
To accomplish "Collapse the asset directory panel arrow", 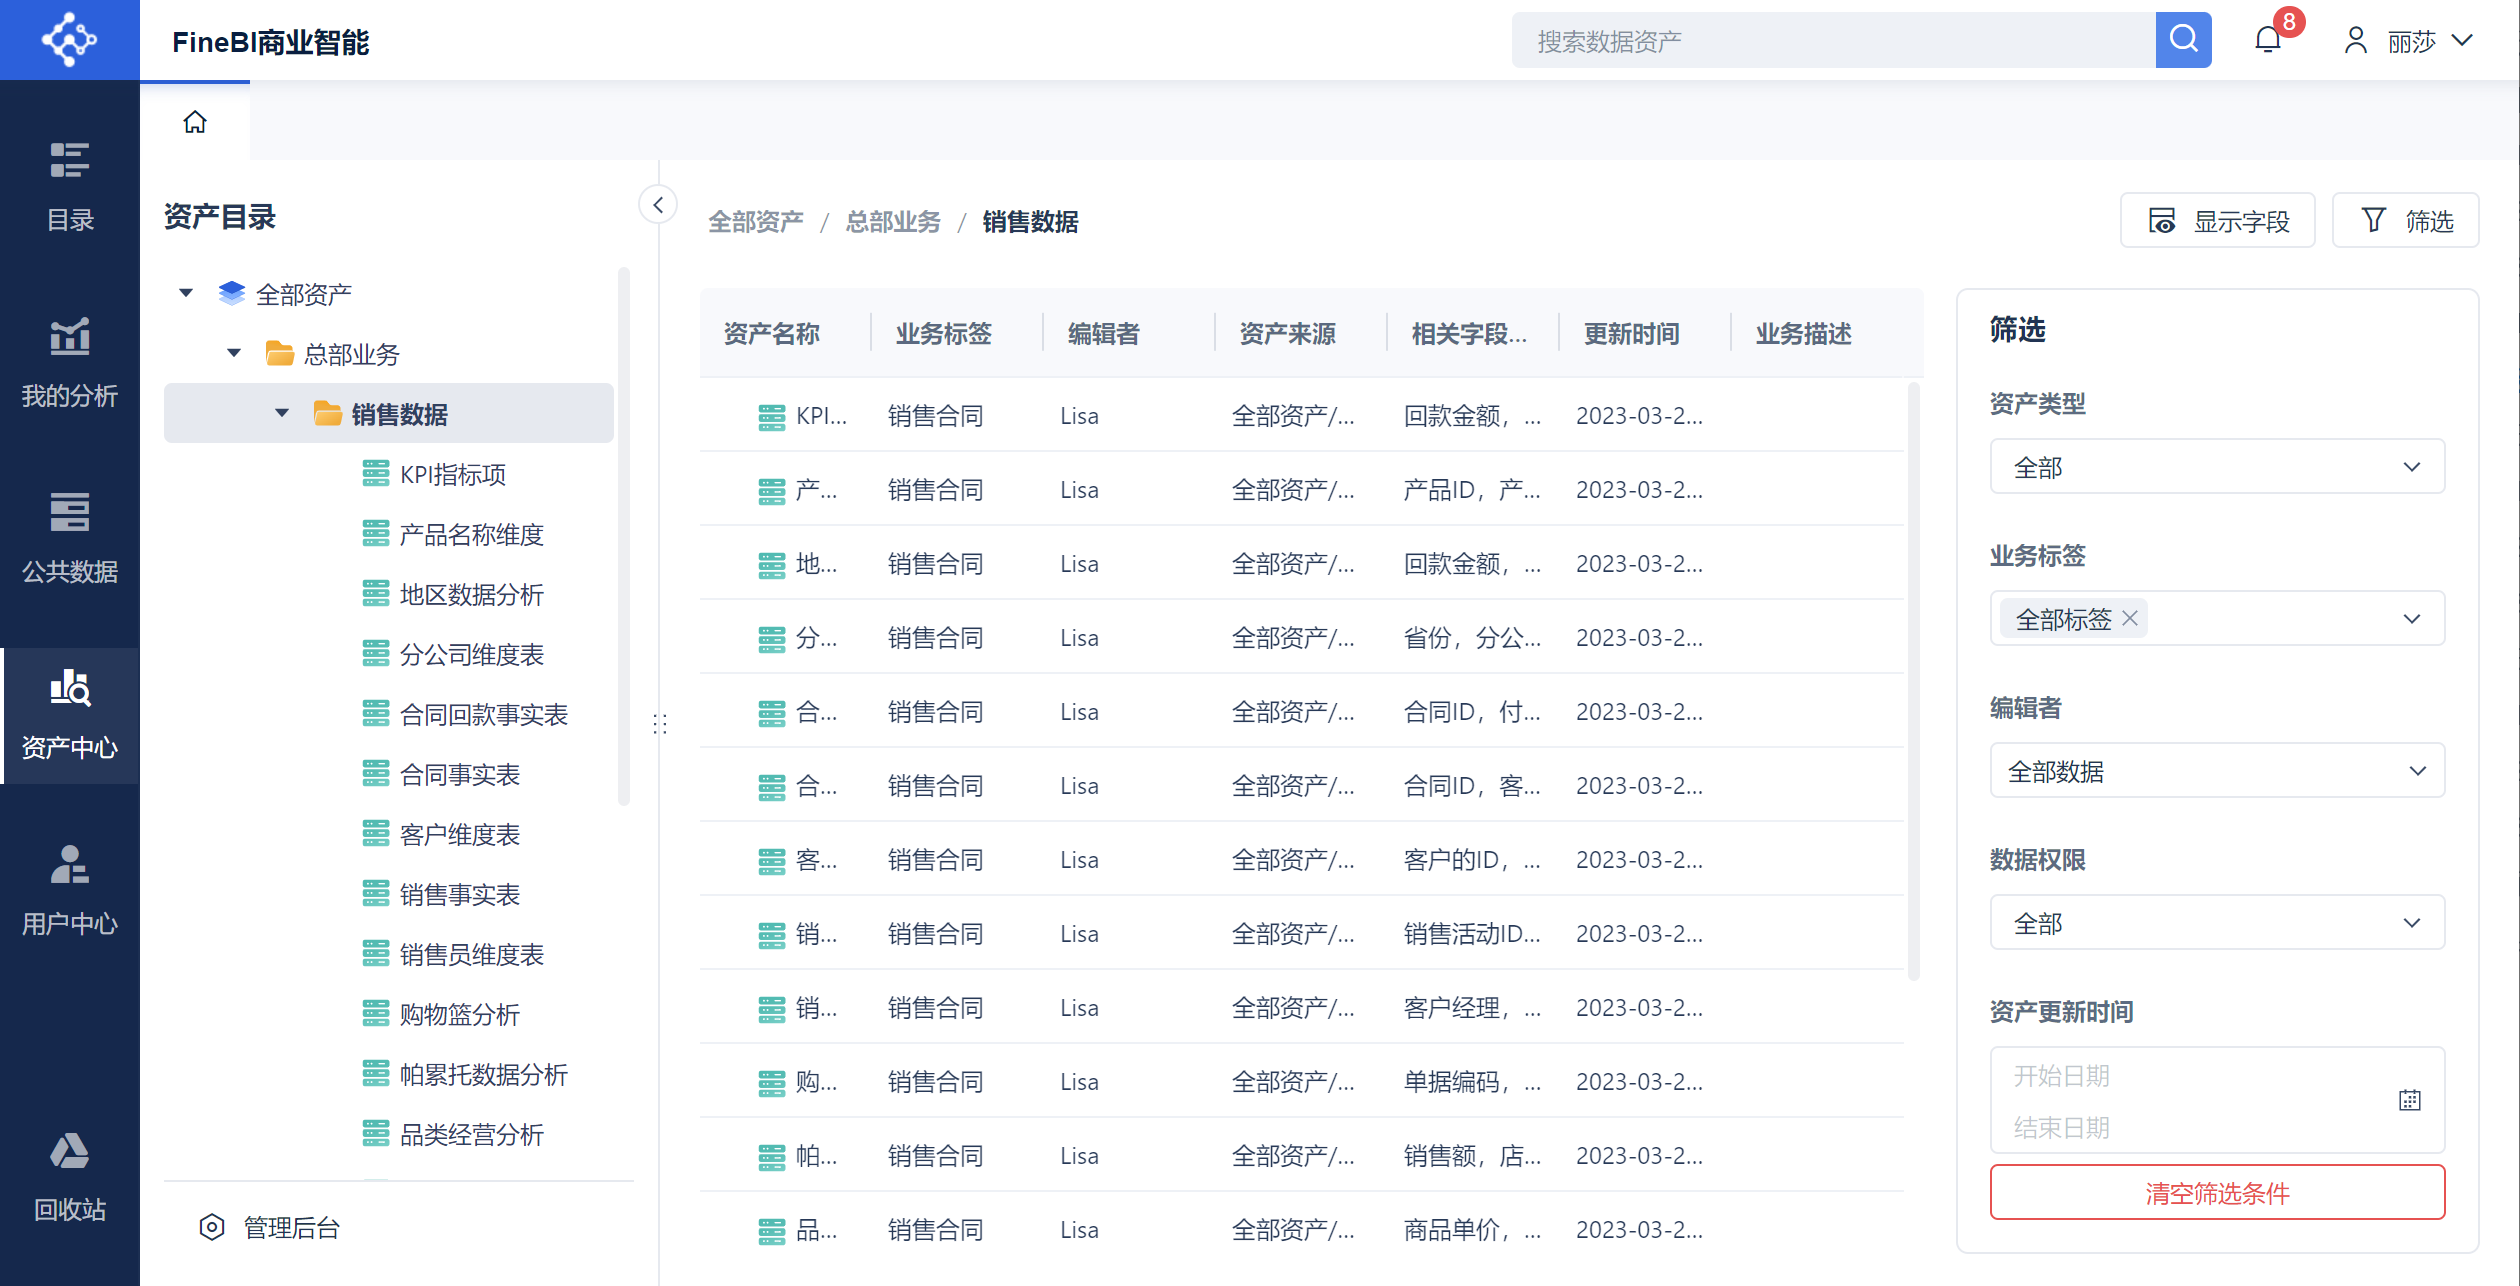I will (658, 205).
